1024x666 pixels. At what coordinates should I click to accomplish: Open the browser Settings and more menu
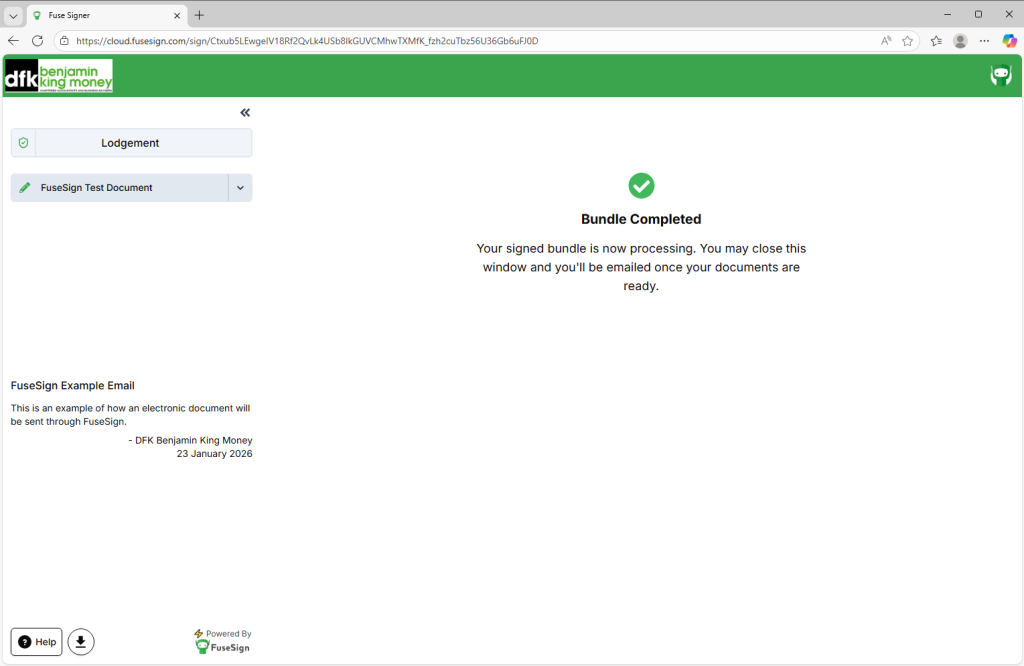pyautogui.click(x=985, y=41)
